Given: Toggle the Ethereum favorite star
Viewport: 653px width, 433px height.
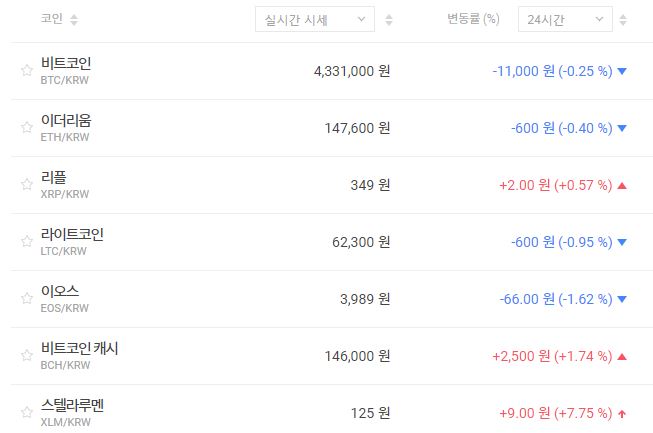Looking at the screenshot, I should coord(27,127).
